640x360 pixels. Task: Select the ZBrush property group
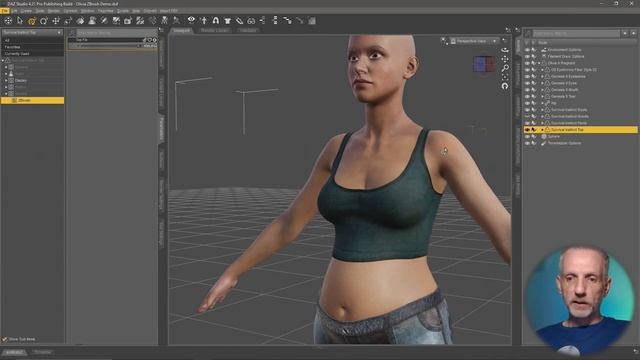pos(32,100)
